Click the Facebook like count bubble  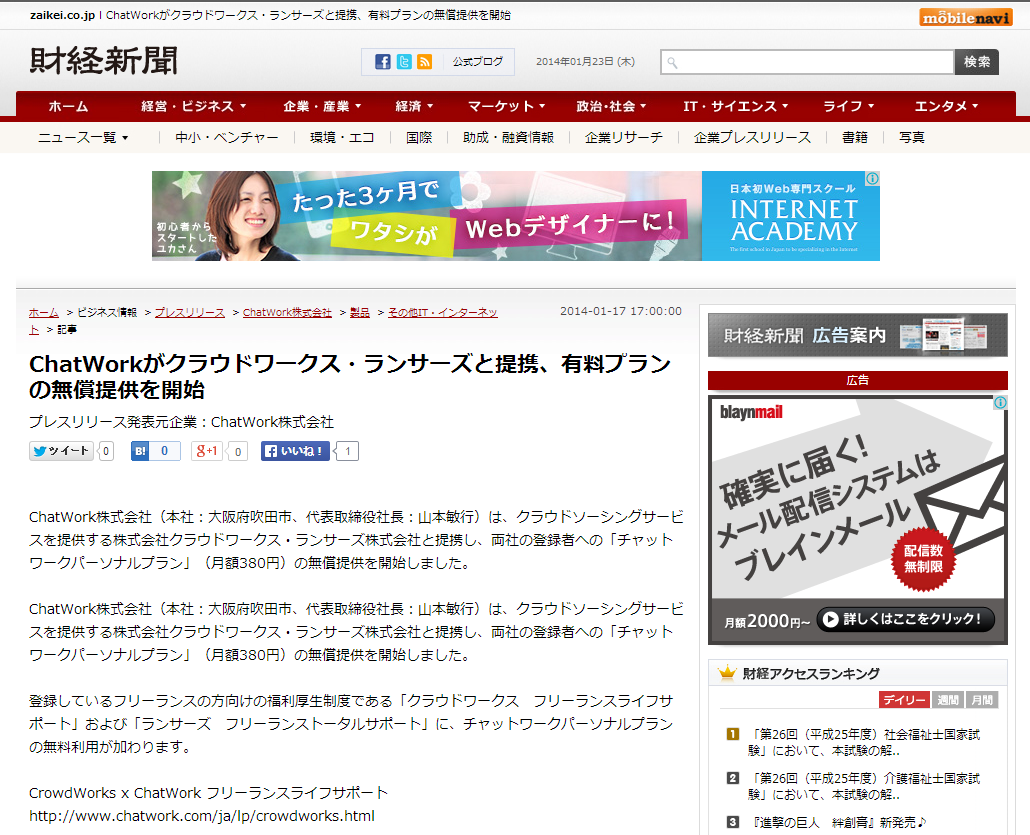347,451
